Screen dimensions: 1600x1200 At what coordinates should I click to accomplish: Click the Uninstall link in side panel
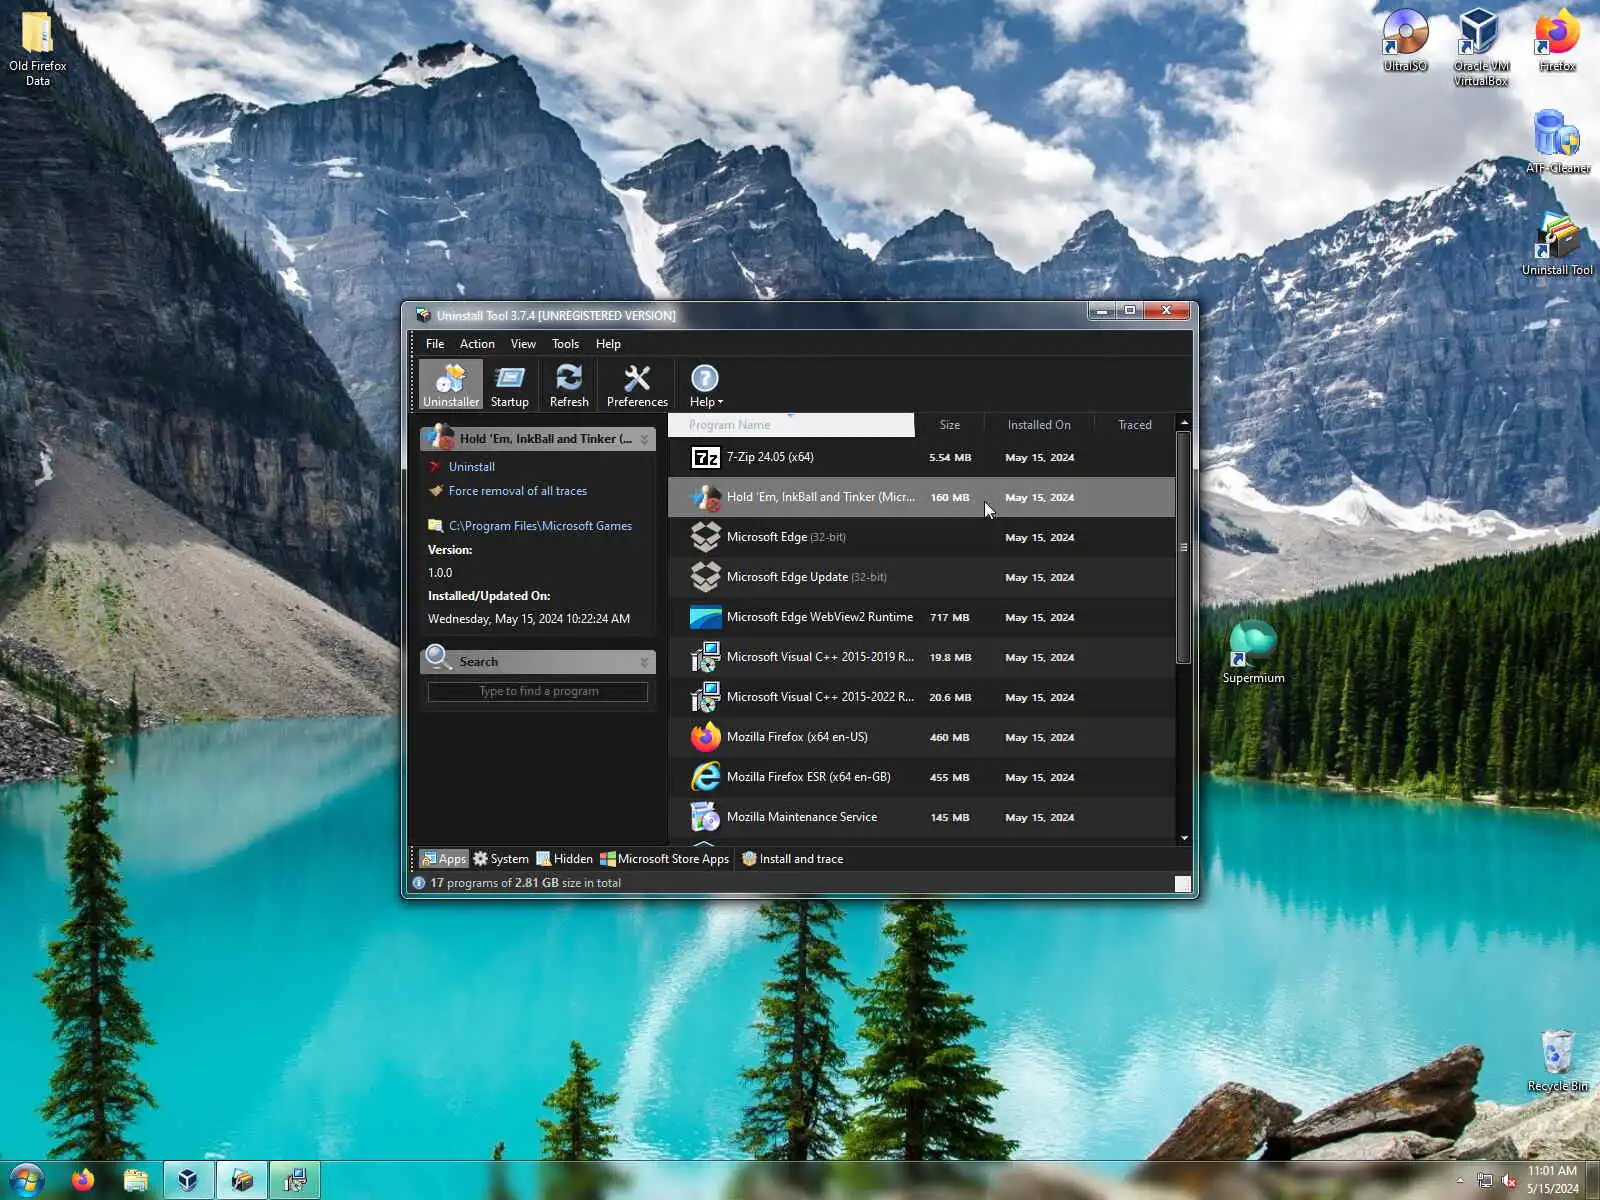[471, 467]
